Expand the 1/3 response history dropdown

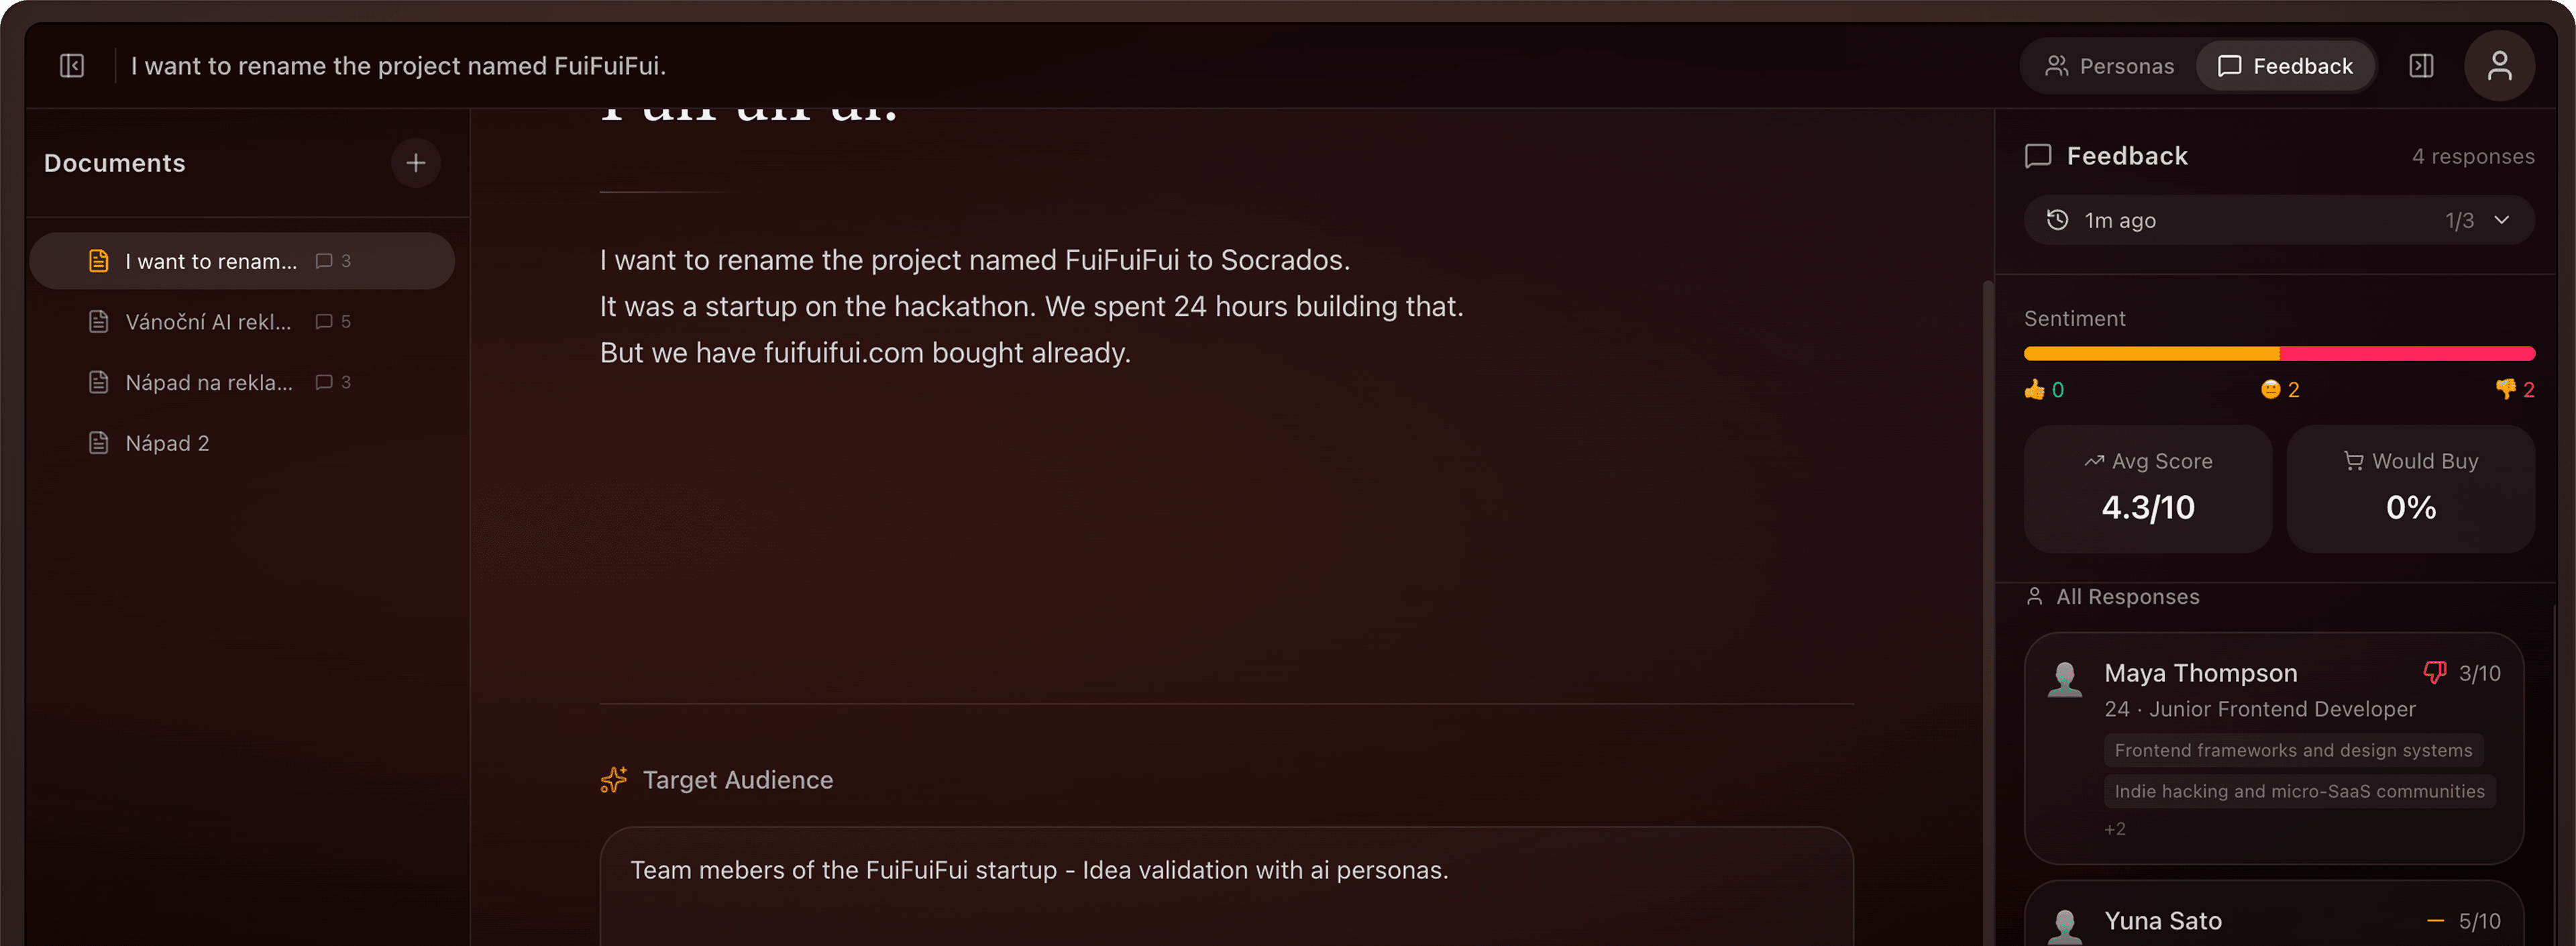coord(2502,220)
